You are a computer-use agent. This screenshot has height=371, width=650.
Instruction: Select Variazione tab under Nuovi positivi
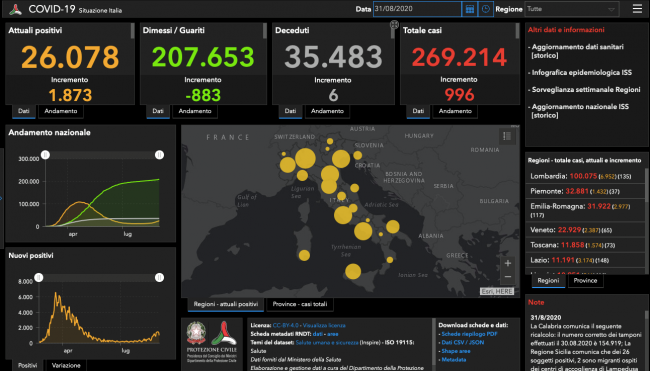[x=66, y=366]
